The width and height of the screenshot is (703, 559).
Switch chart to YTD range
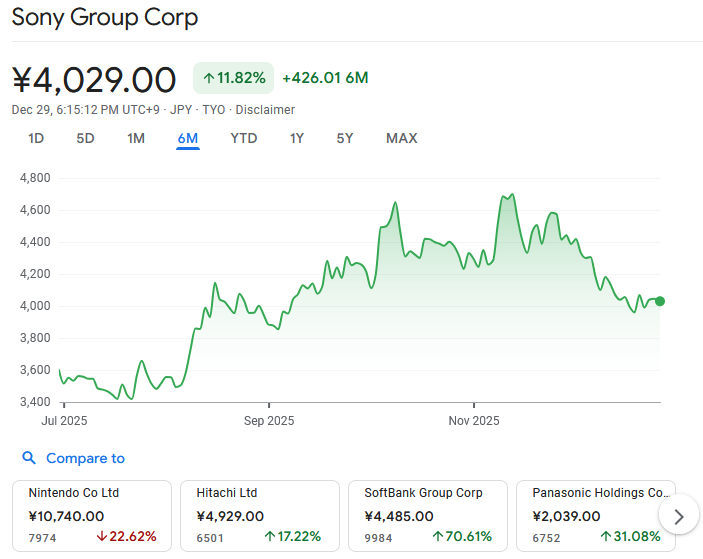coord(244,139)
